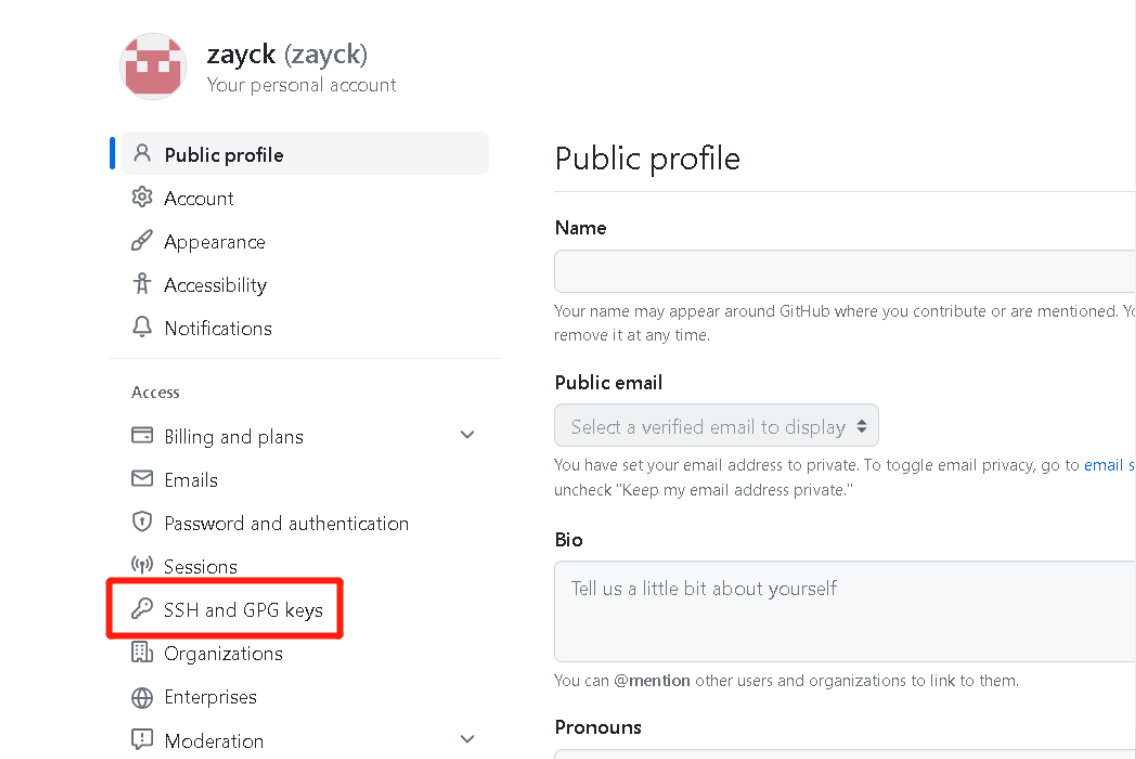Click the shield icon for Password settings

pos(142,522)
